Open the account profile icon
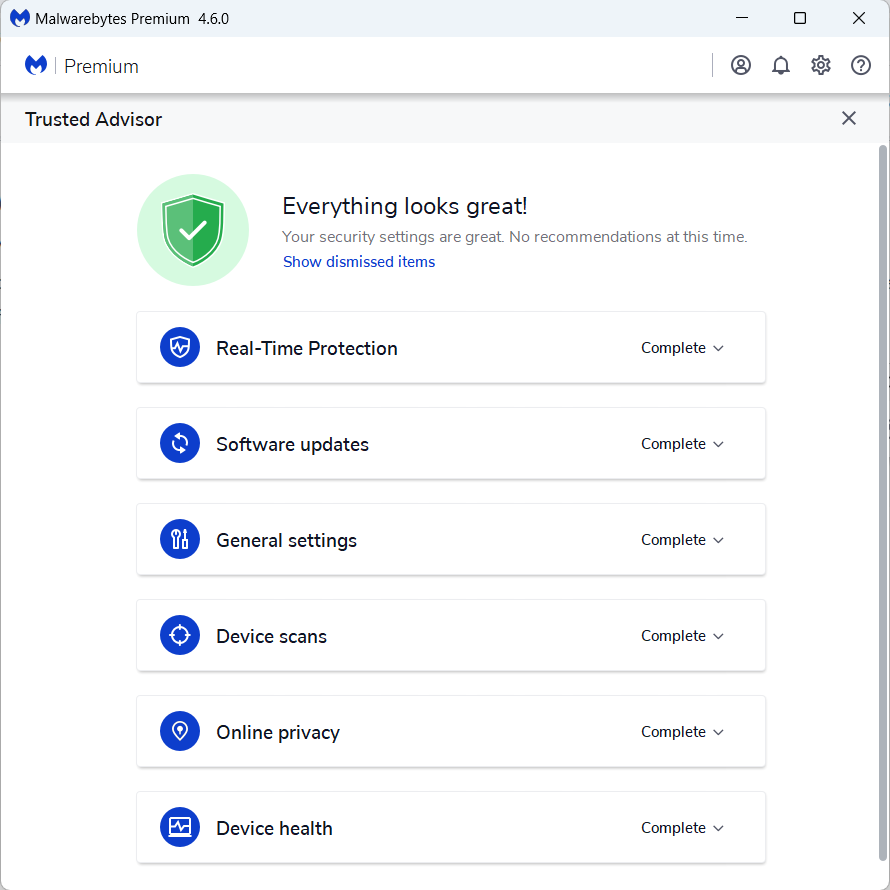The width and height of the screenshot is (890, 890). [x=741, y=65]
